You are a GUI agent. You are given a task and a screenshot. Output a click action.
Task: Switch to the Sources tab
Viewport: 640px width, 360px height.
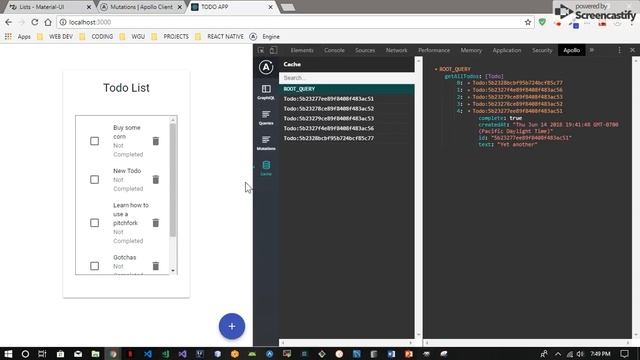365,50
